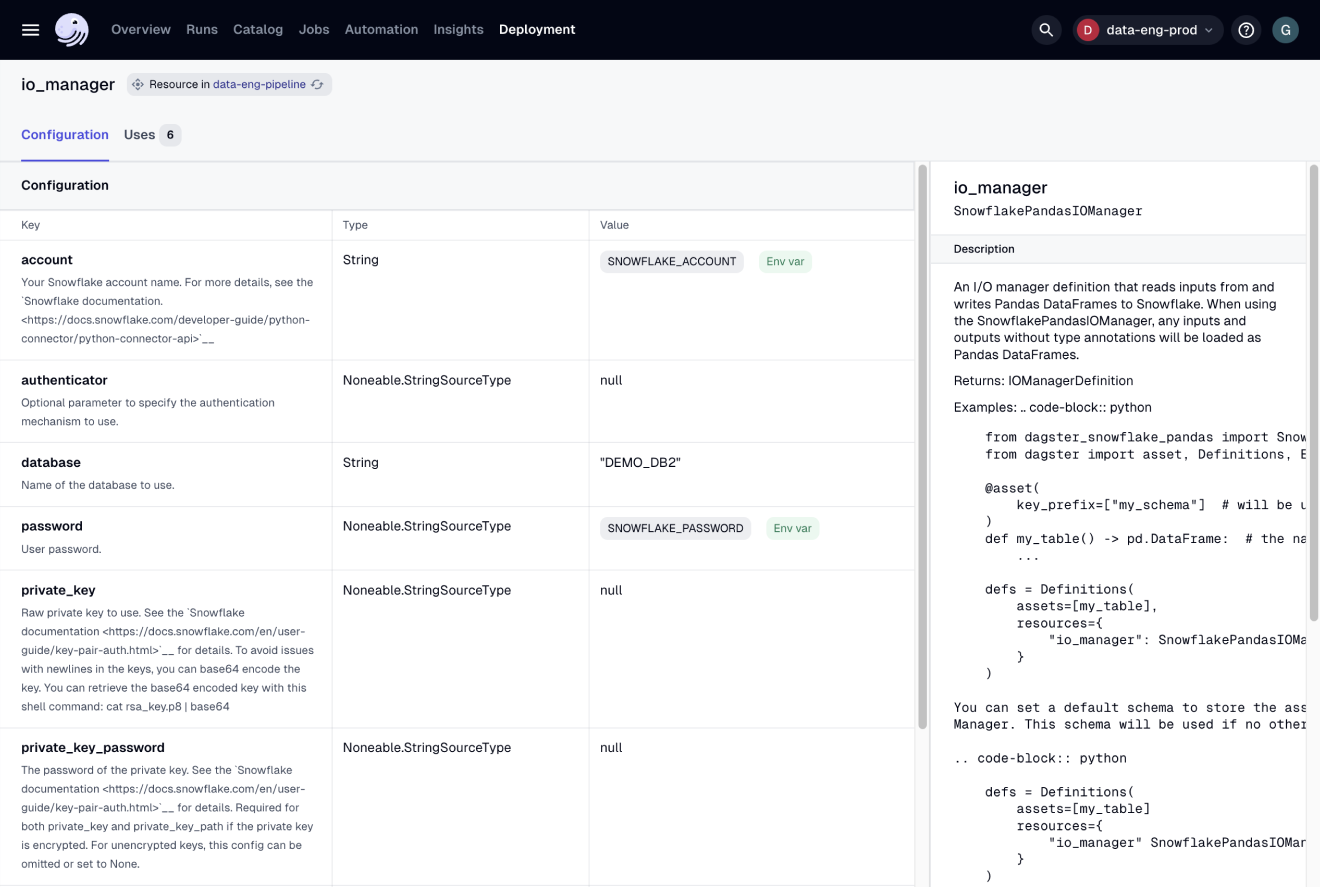Open help via the question mark icon

pos(1246,29)
